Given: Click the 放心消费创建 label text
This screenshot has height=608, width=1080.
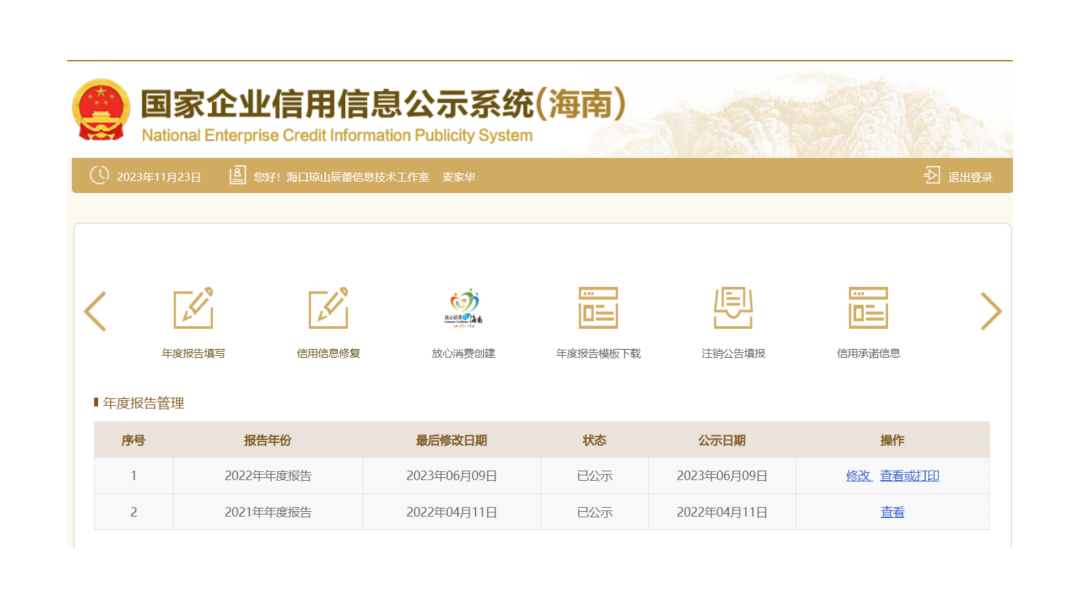Looking at the screenshot, I should pos(464,353).
